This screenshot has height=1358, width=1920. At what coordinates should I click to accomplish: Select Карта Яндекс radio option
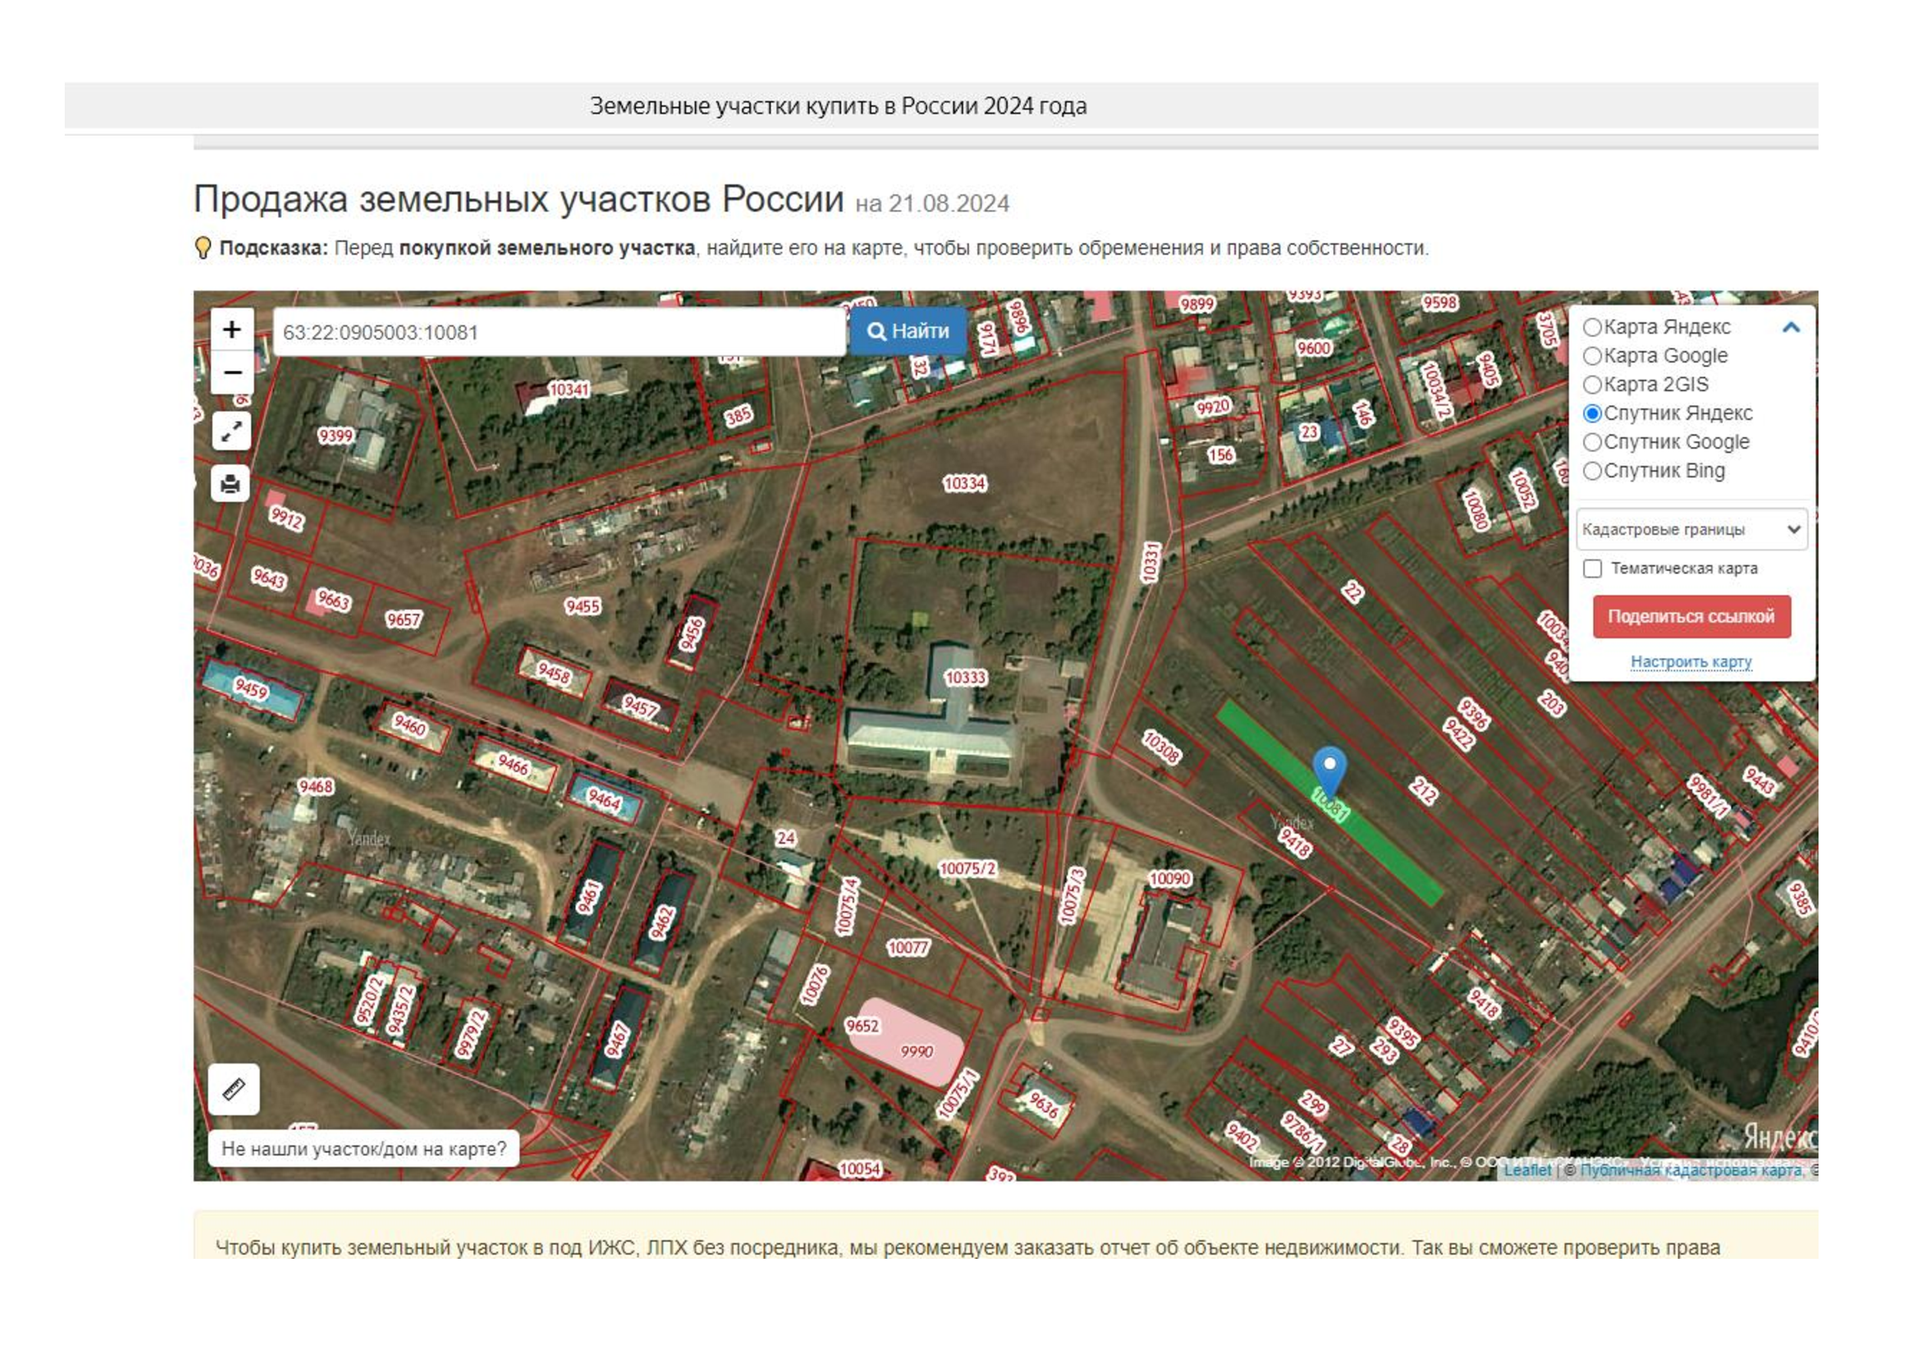pyautogui.click(x=1593, y=327)
